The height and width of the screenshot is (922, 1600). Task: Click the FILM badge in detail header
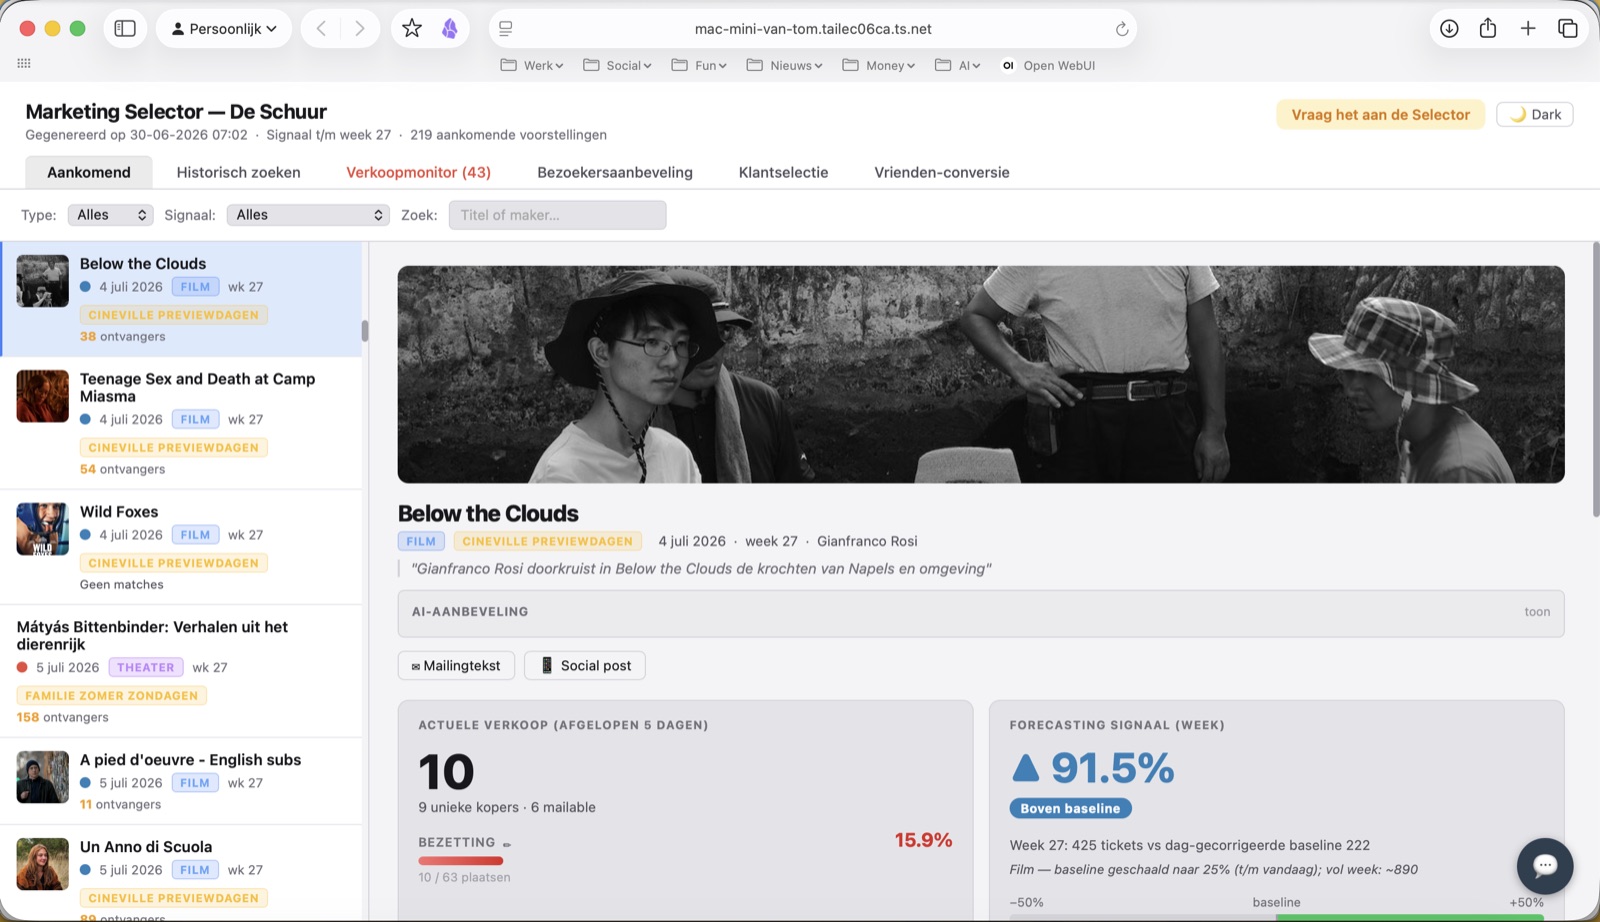tap(421, 541)
